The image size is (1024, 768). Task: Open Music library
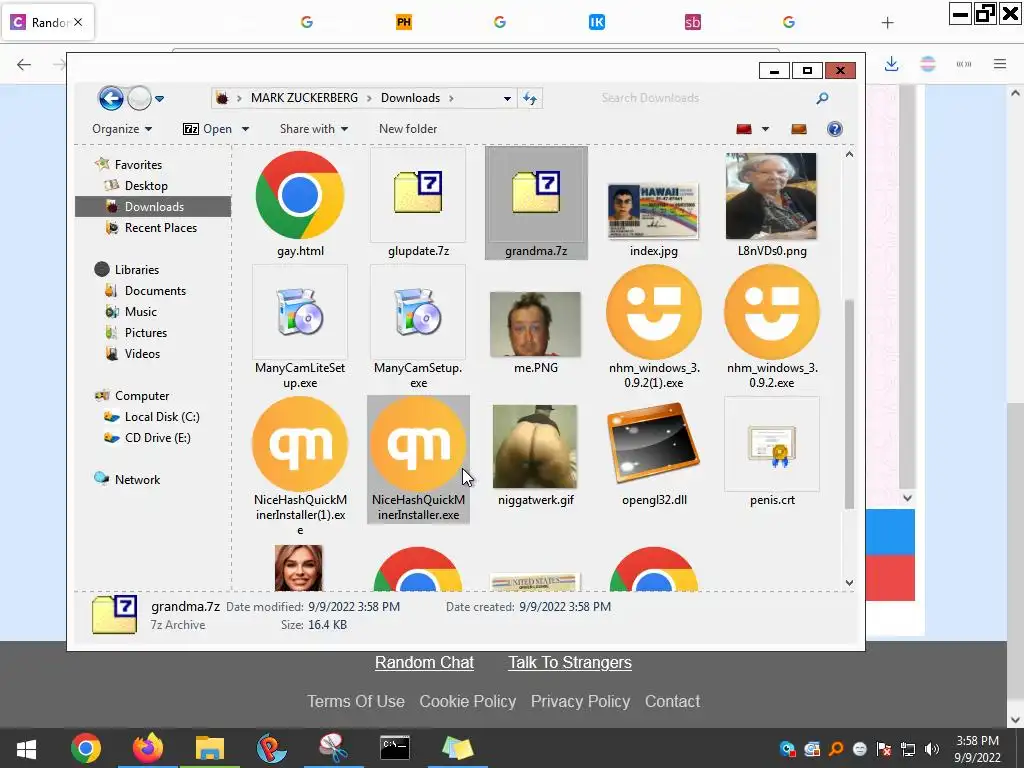point(140,312)
